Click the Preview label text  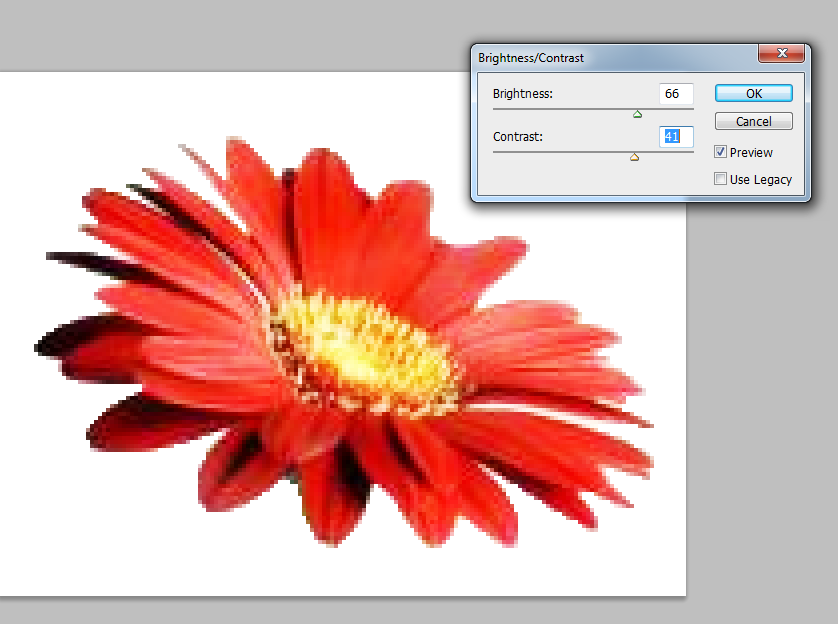751,152
